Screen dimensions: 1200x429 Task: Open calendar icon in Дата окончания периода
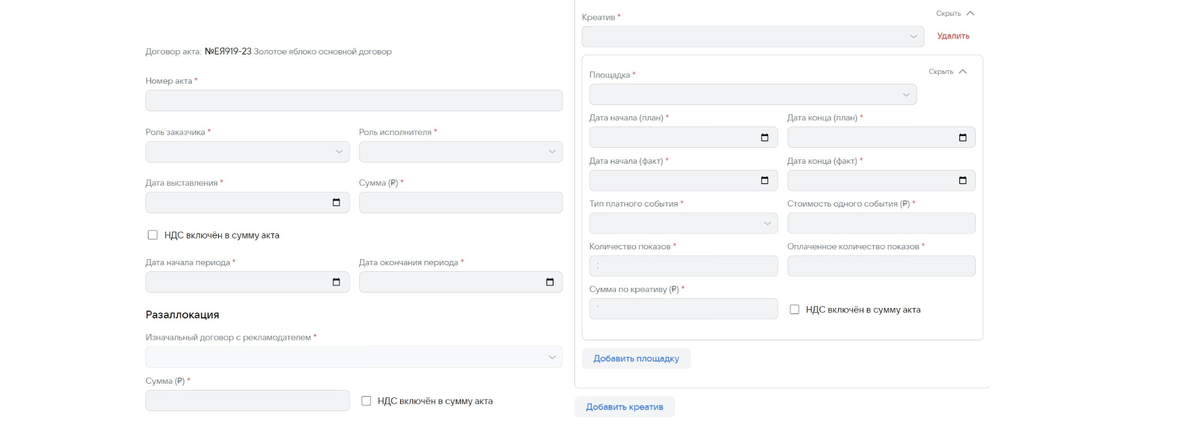coord(549,282)
